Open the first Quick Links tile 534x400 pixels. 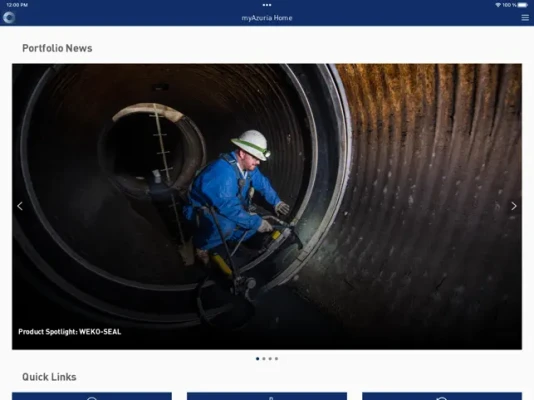92,396
